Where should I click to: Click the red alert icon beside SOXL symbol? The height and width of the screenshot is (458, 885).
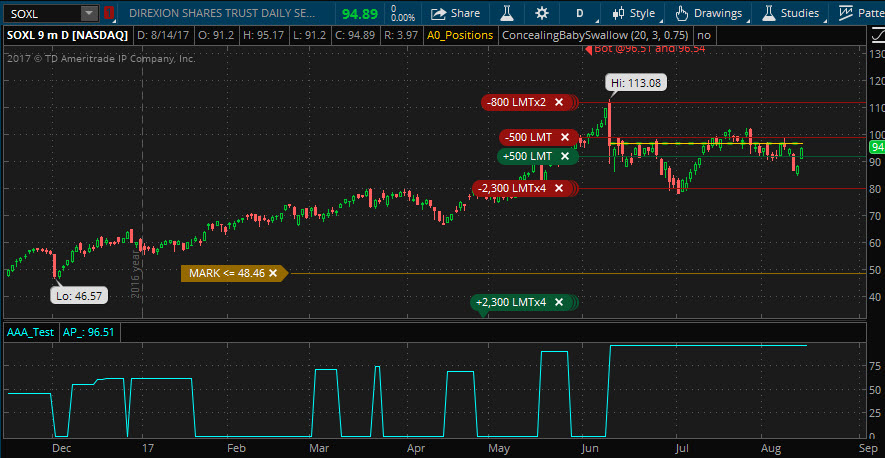click(x=108, y=13)
